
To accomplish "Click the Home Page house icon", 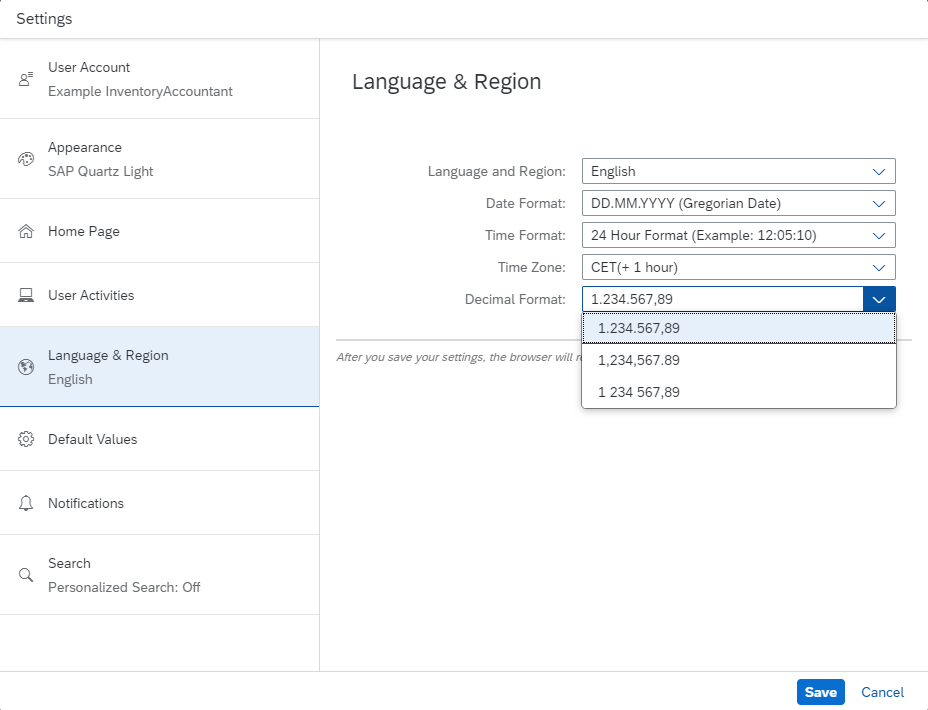I will [x=25, y=231].
